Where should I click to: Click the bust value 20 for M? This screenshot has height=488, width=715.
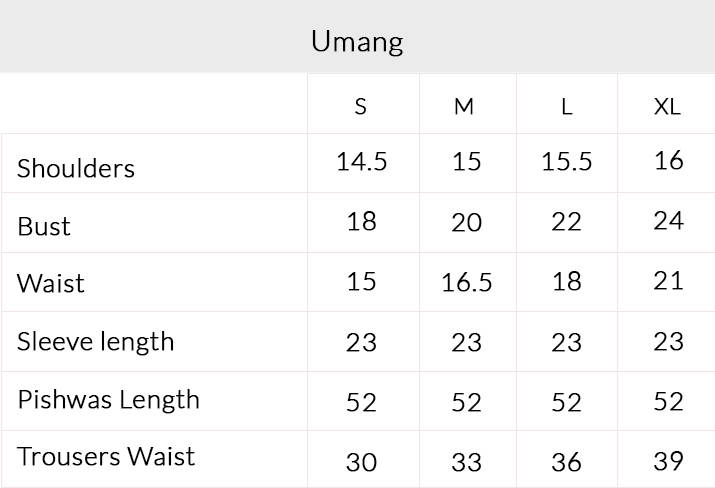(466, 222)
